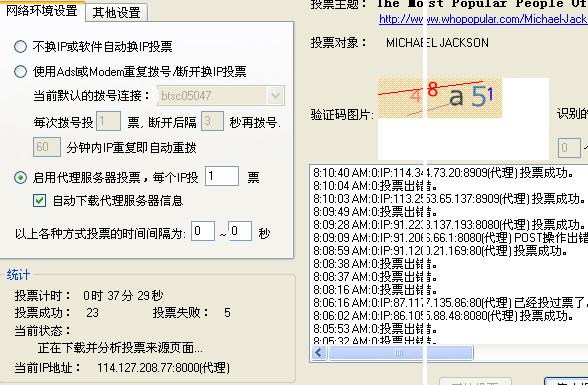This screenshot has width=588, height=385.
Task: Select the 8:09:09 AM POST操作出错 log entry
Action: tap(450, 238)
